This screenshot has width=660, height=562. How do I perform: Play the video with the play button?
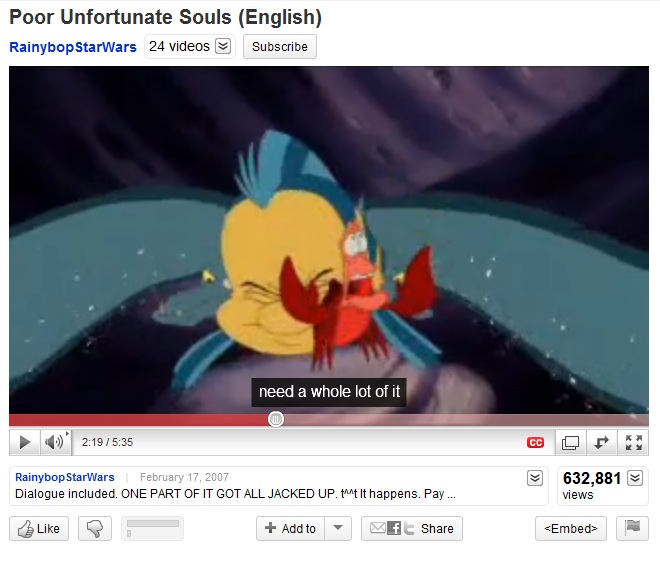pyautogui.click(x=25, y=442)
